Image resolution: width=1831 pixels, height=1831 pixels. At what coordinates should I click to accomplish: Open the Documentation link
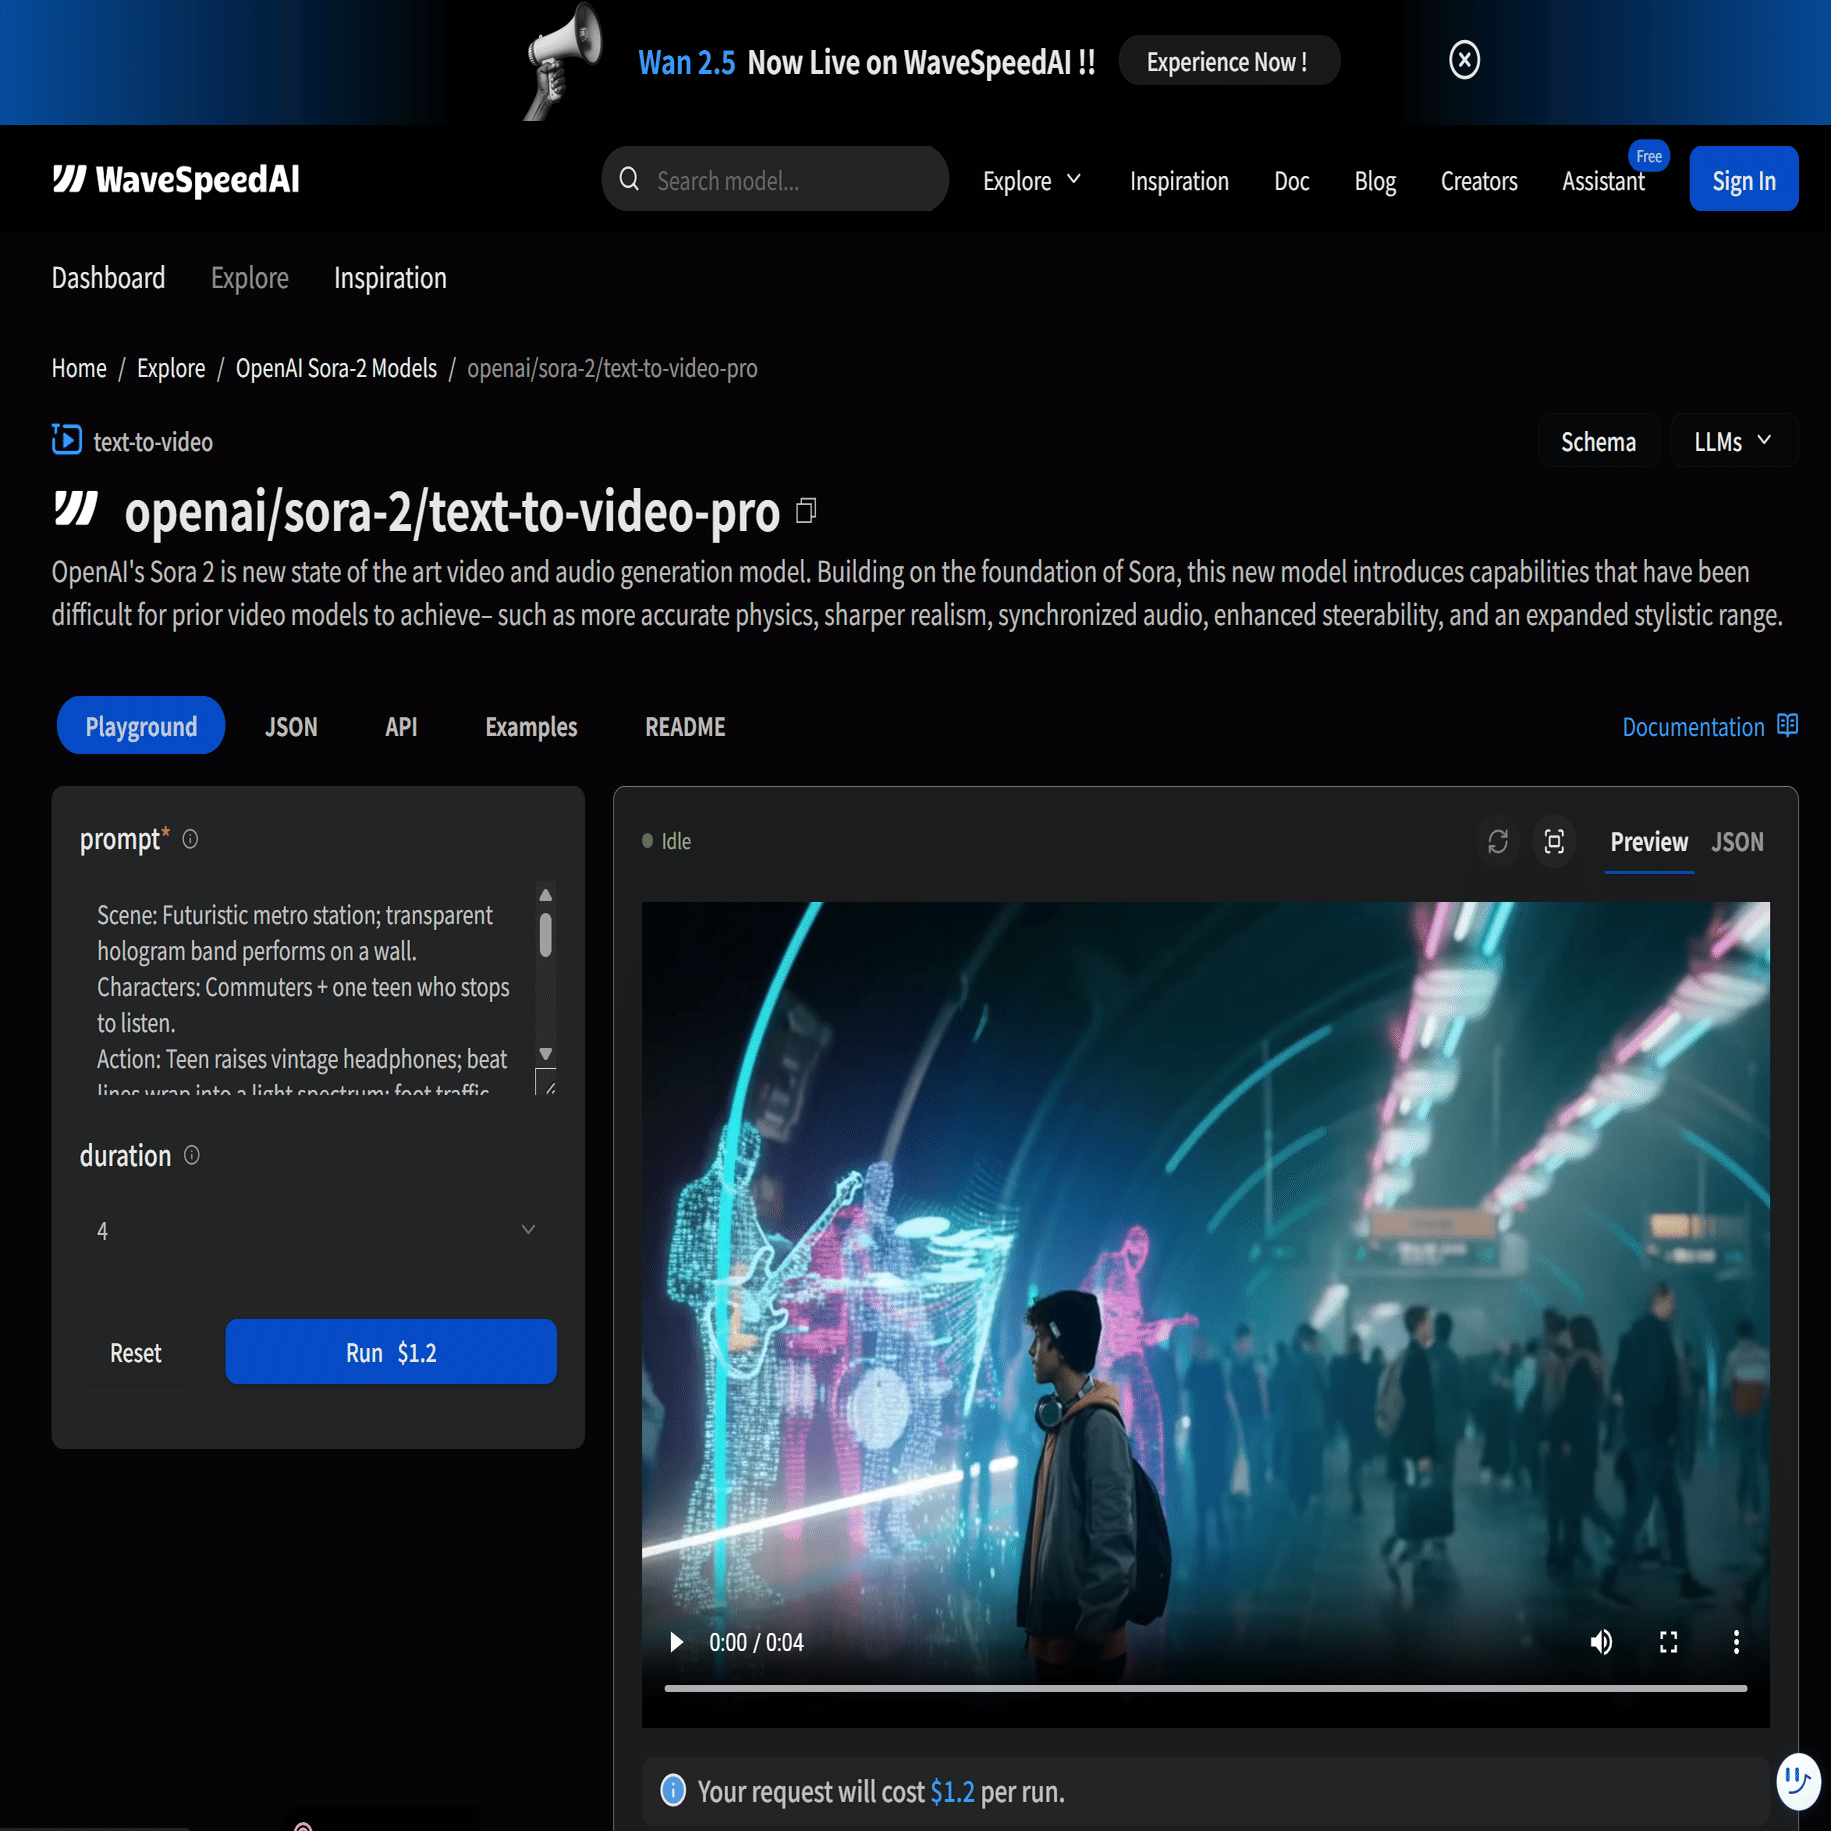click(x=1692, y=727)
